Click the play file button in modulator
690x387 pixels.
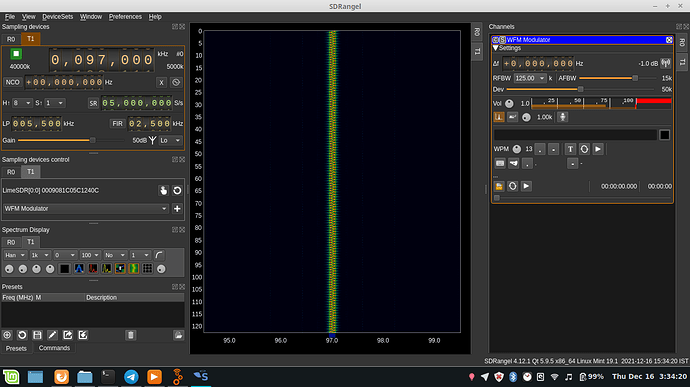pos(526,186)
